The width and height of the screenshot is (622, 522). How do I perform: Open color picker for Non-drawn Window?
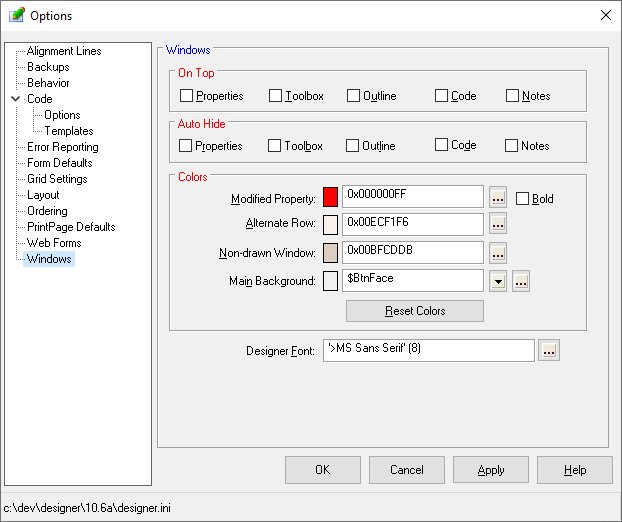[498, 253]
